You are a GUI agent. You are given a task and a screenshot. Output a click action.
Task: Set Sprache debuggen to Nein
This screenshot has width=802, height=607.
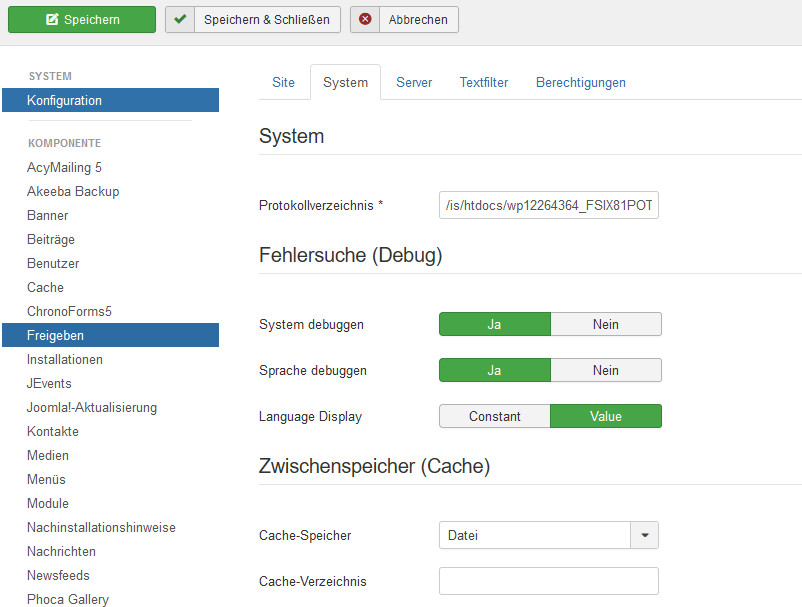tap(606, 370)
